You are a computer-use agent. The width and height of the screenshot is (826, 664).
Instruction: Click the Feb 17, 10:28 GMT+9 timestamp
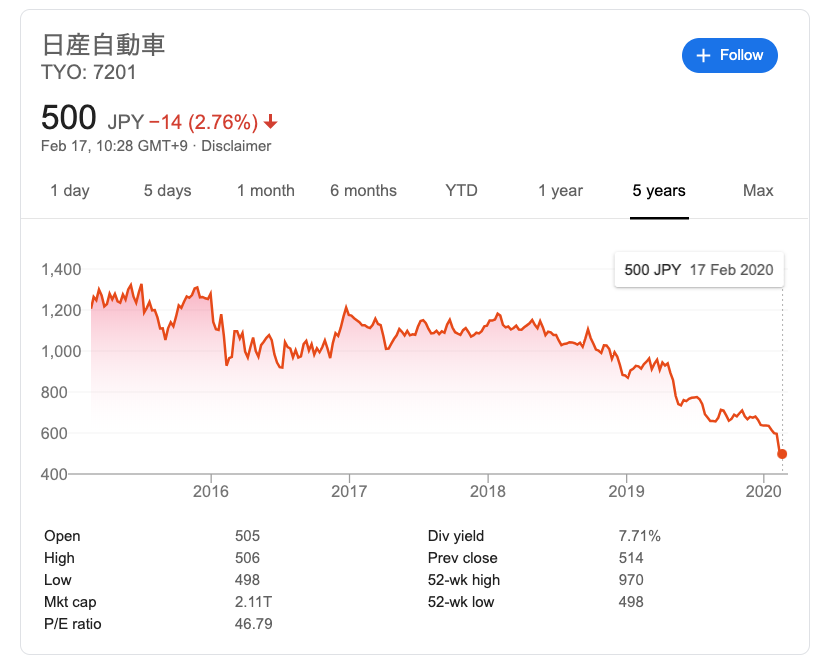tap(114, 146)
